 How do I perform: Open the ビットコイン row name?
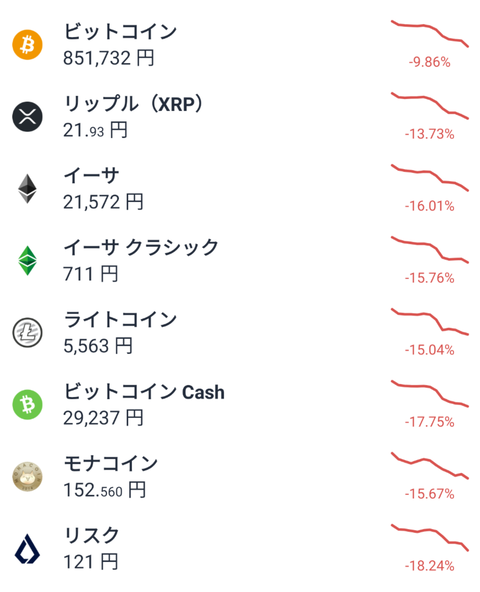tap(120, 31)
